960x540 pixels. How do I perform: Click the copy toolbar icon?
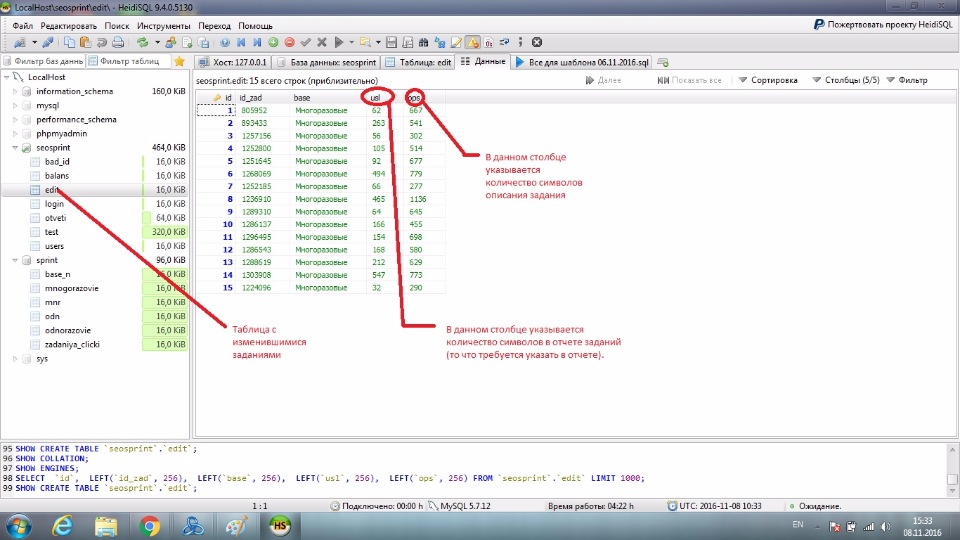69,42
